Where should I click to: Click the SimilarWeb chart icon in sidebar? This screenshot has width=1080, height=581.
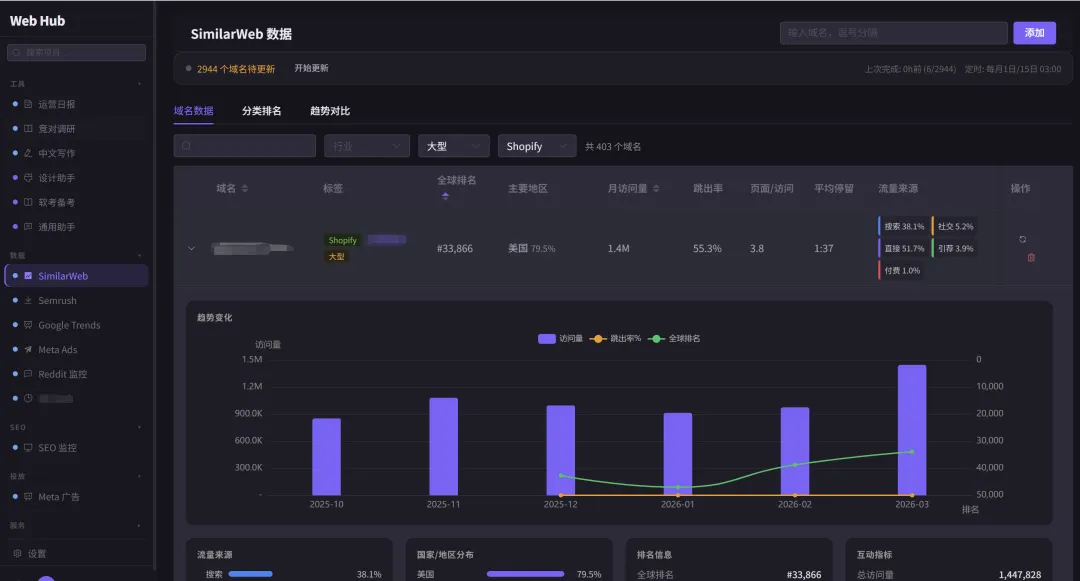(28, 275)
